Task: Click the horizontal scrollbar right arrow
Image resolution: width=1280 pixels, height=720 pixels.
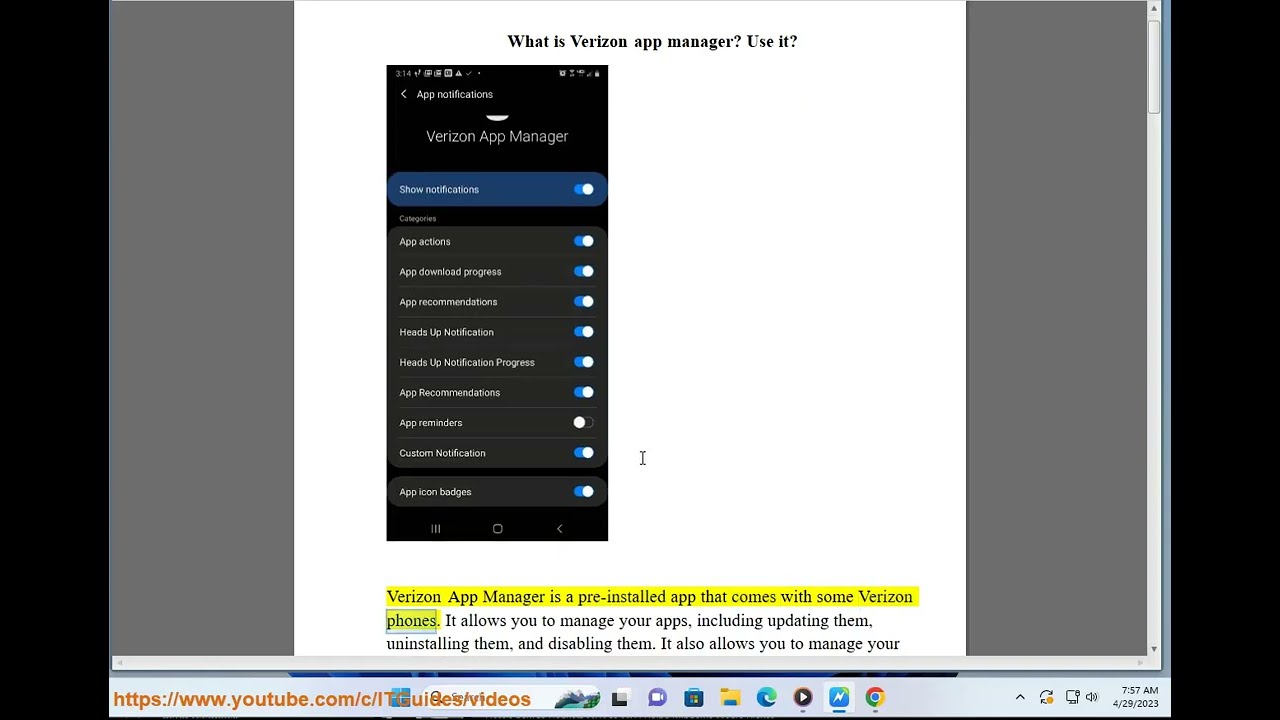Action: (1141, 662)
